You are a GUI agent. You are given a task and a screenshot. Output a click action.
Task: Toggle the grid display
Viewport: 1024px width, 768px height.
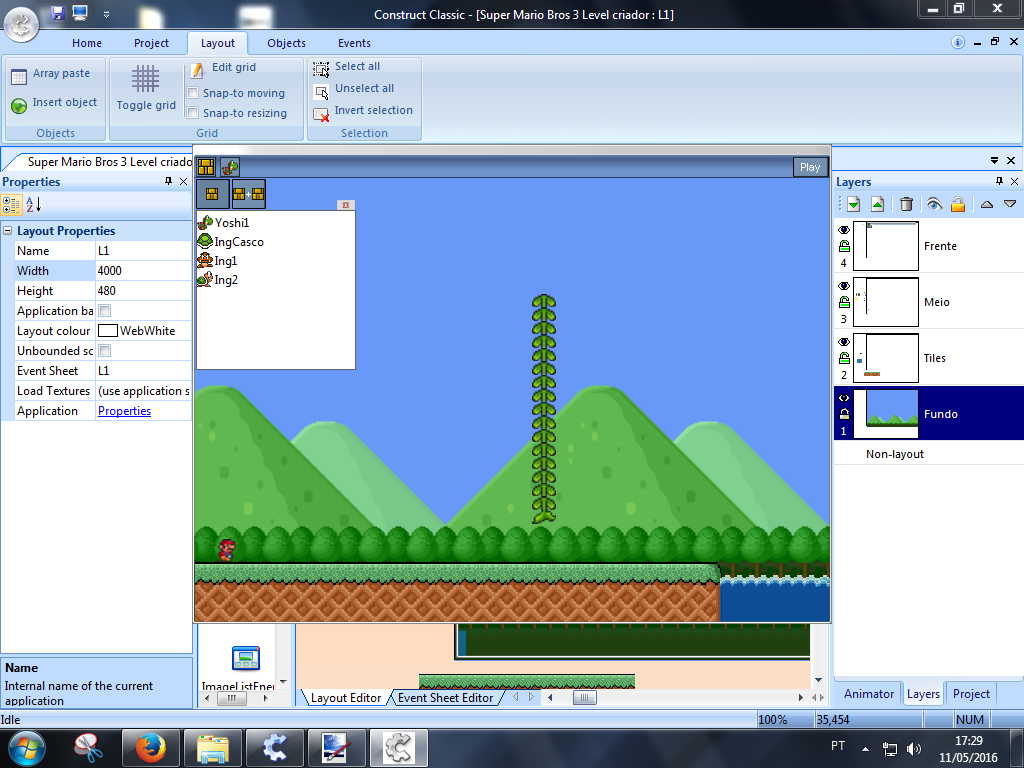tap(146, 88)
